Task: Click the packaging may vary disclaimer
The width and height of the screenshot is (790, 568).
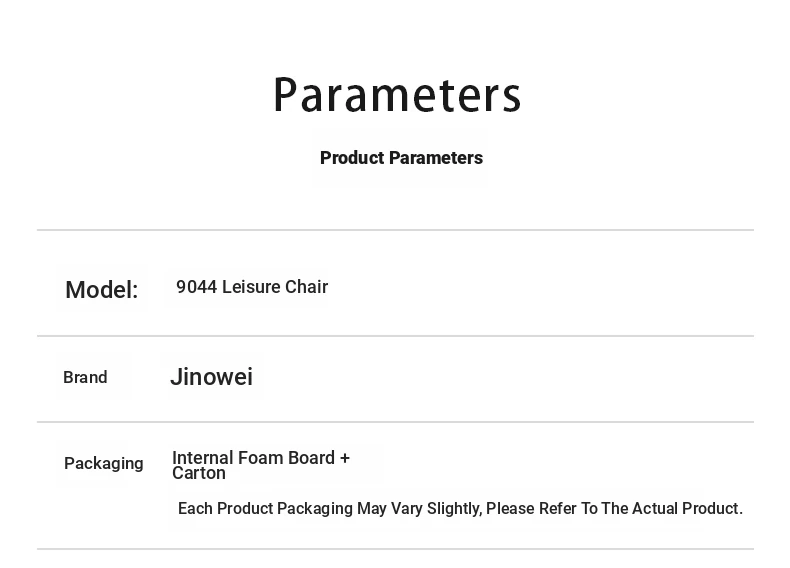Action: (x=460, y=509)
